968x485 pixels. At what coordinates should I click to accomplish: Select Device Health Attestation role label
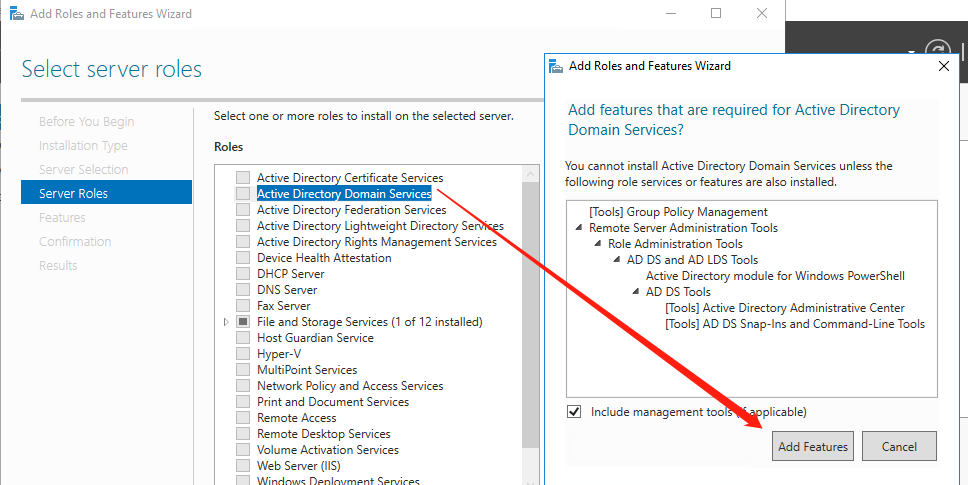point(324,258)
